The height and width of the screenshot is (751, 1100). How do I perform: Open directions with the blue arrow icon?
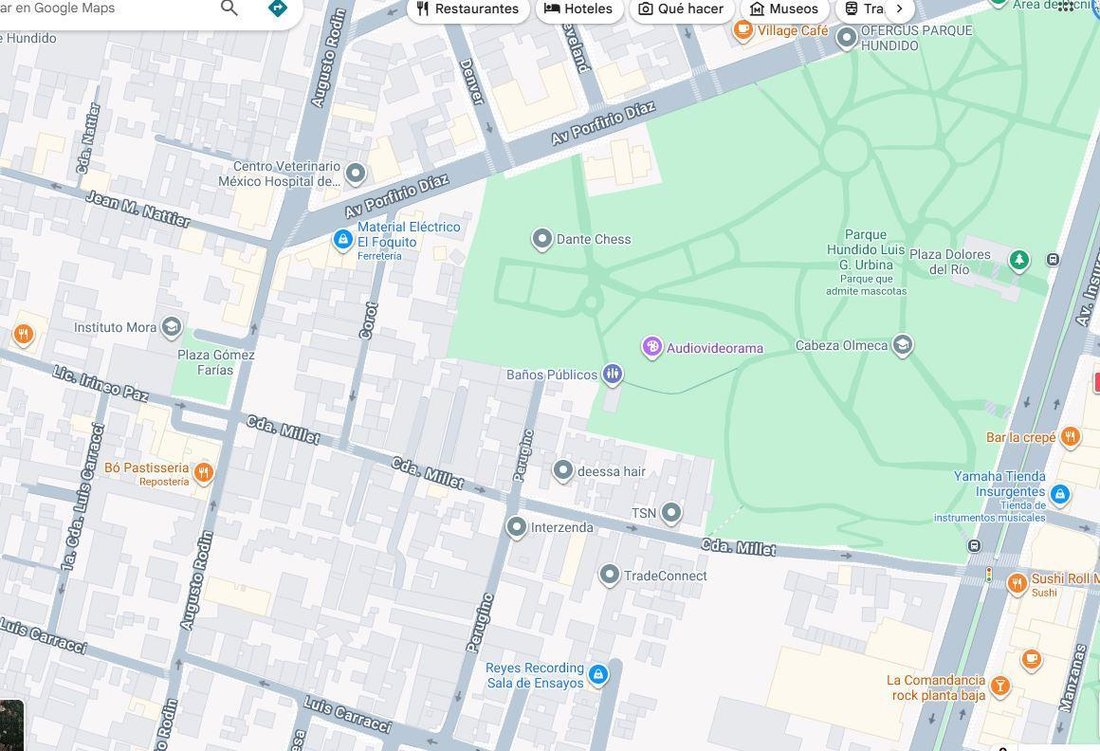[x=278, y=8]
